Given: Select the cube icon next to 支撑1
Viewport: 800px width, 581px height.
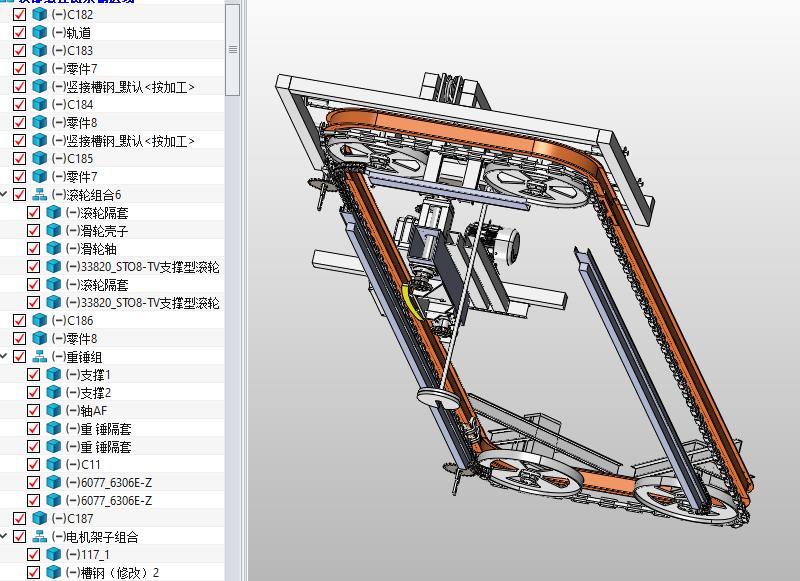Looking at the screenshot, I should (54, 374).
